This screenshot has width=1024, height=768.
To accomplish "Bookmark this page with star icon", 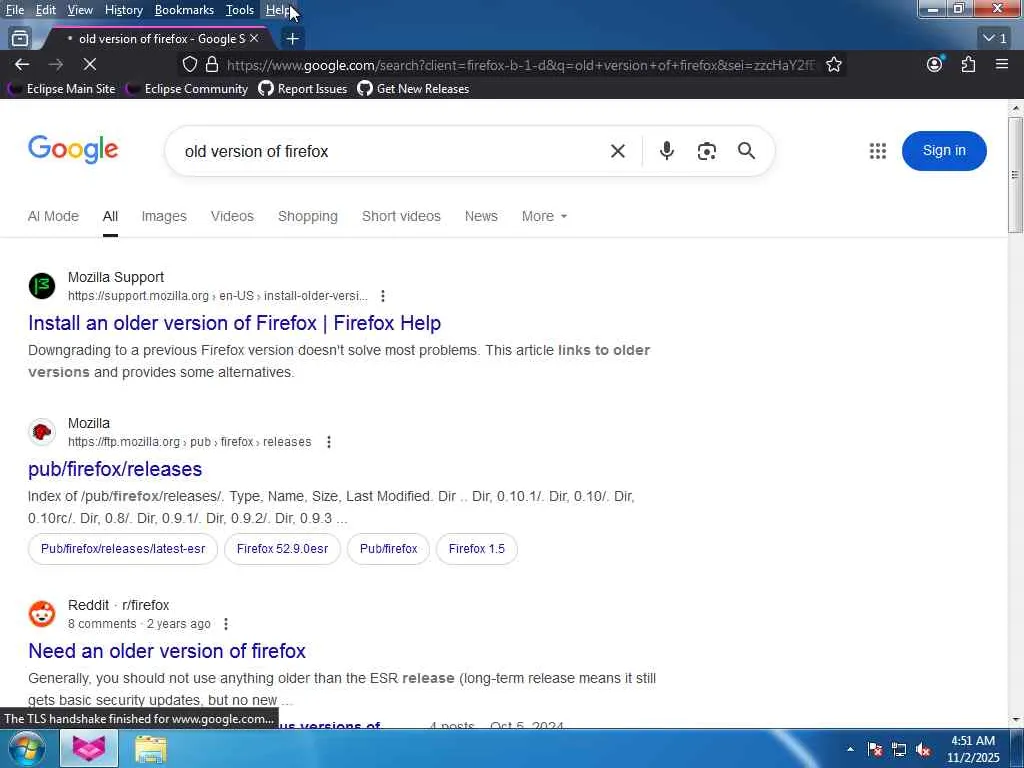I will point(833,64).
